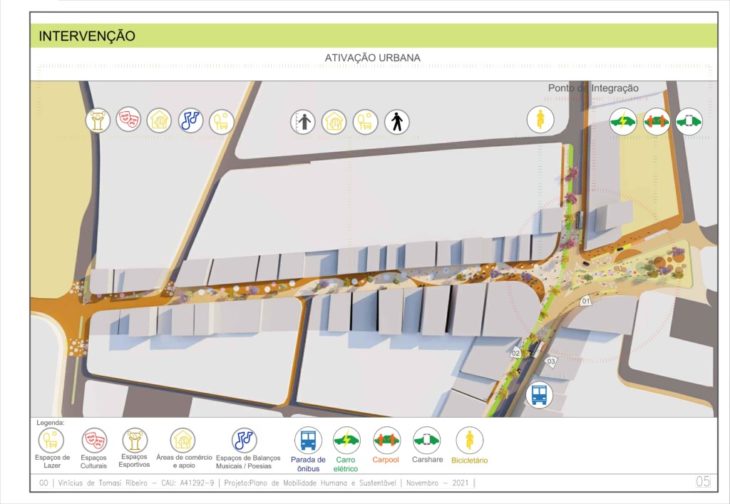This screenshot has width=730, height=504.
Task: Click the Espaços de Balanços Musicais legend icon
Action: tap(244, 440)
